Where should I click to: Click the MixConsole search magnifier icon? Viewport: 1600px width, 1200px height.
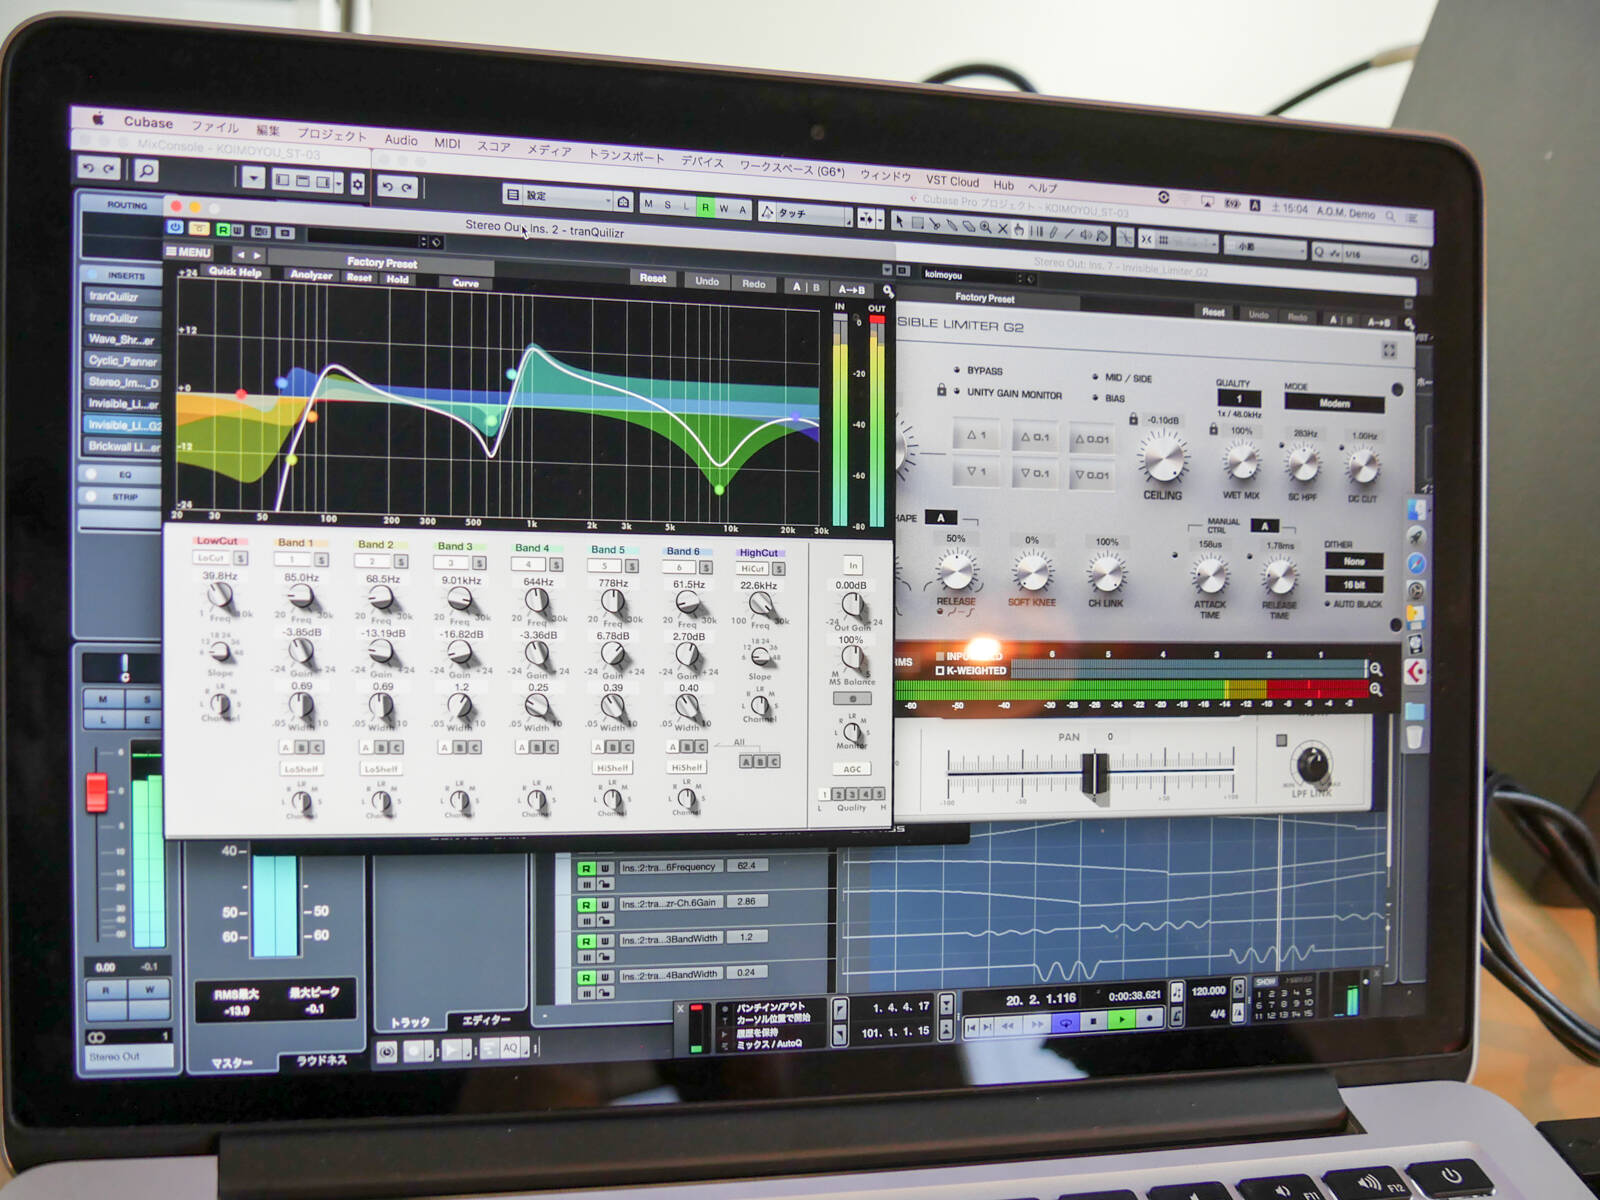(x=147, y=171)
